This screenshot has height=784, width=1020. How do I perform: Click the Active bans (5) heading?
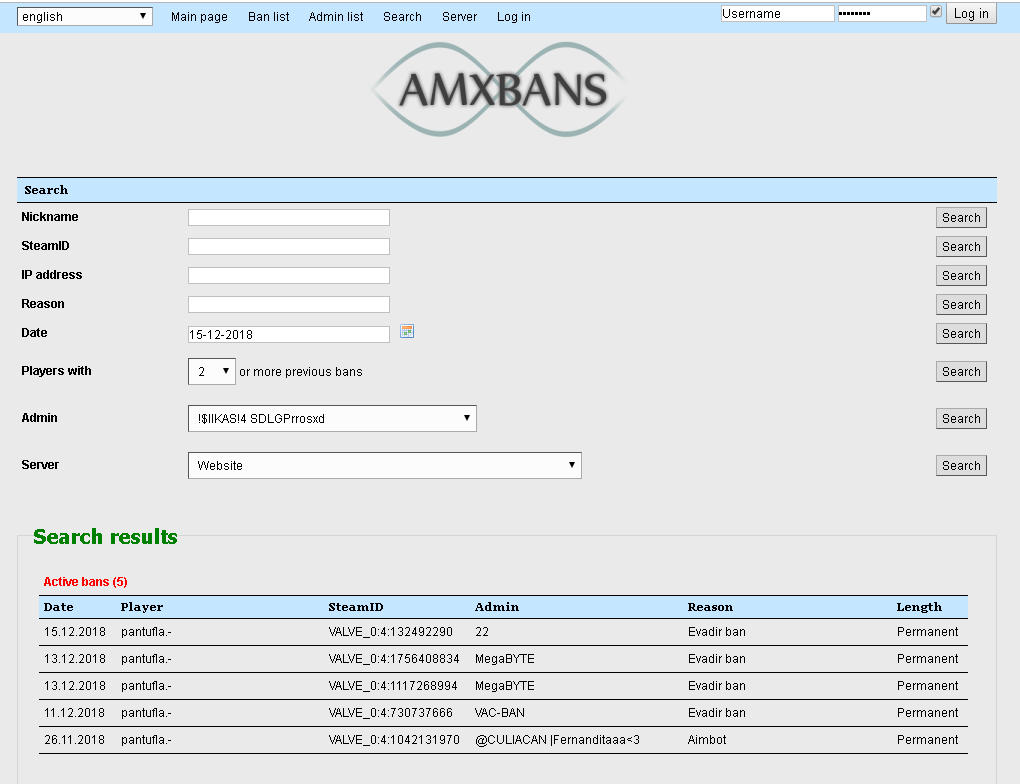point(85,582)
